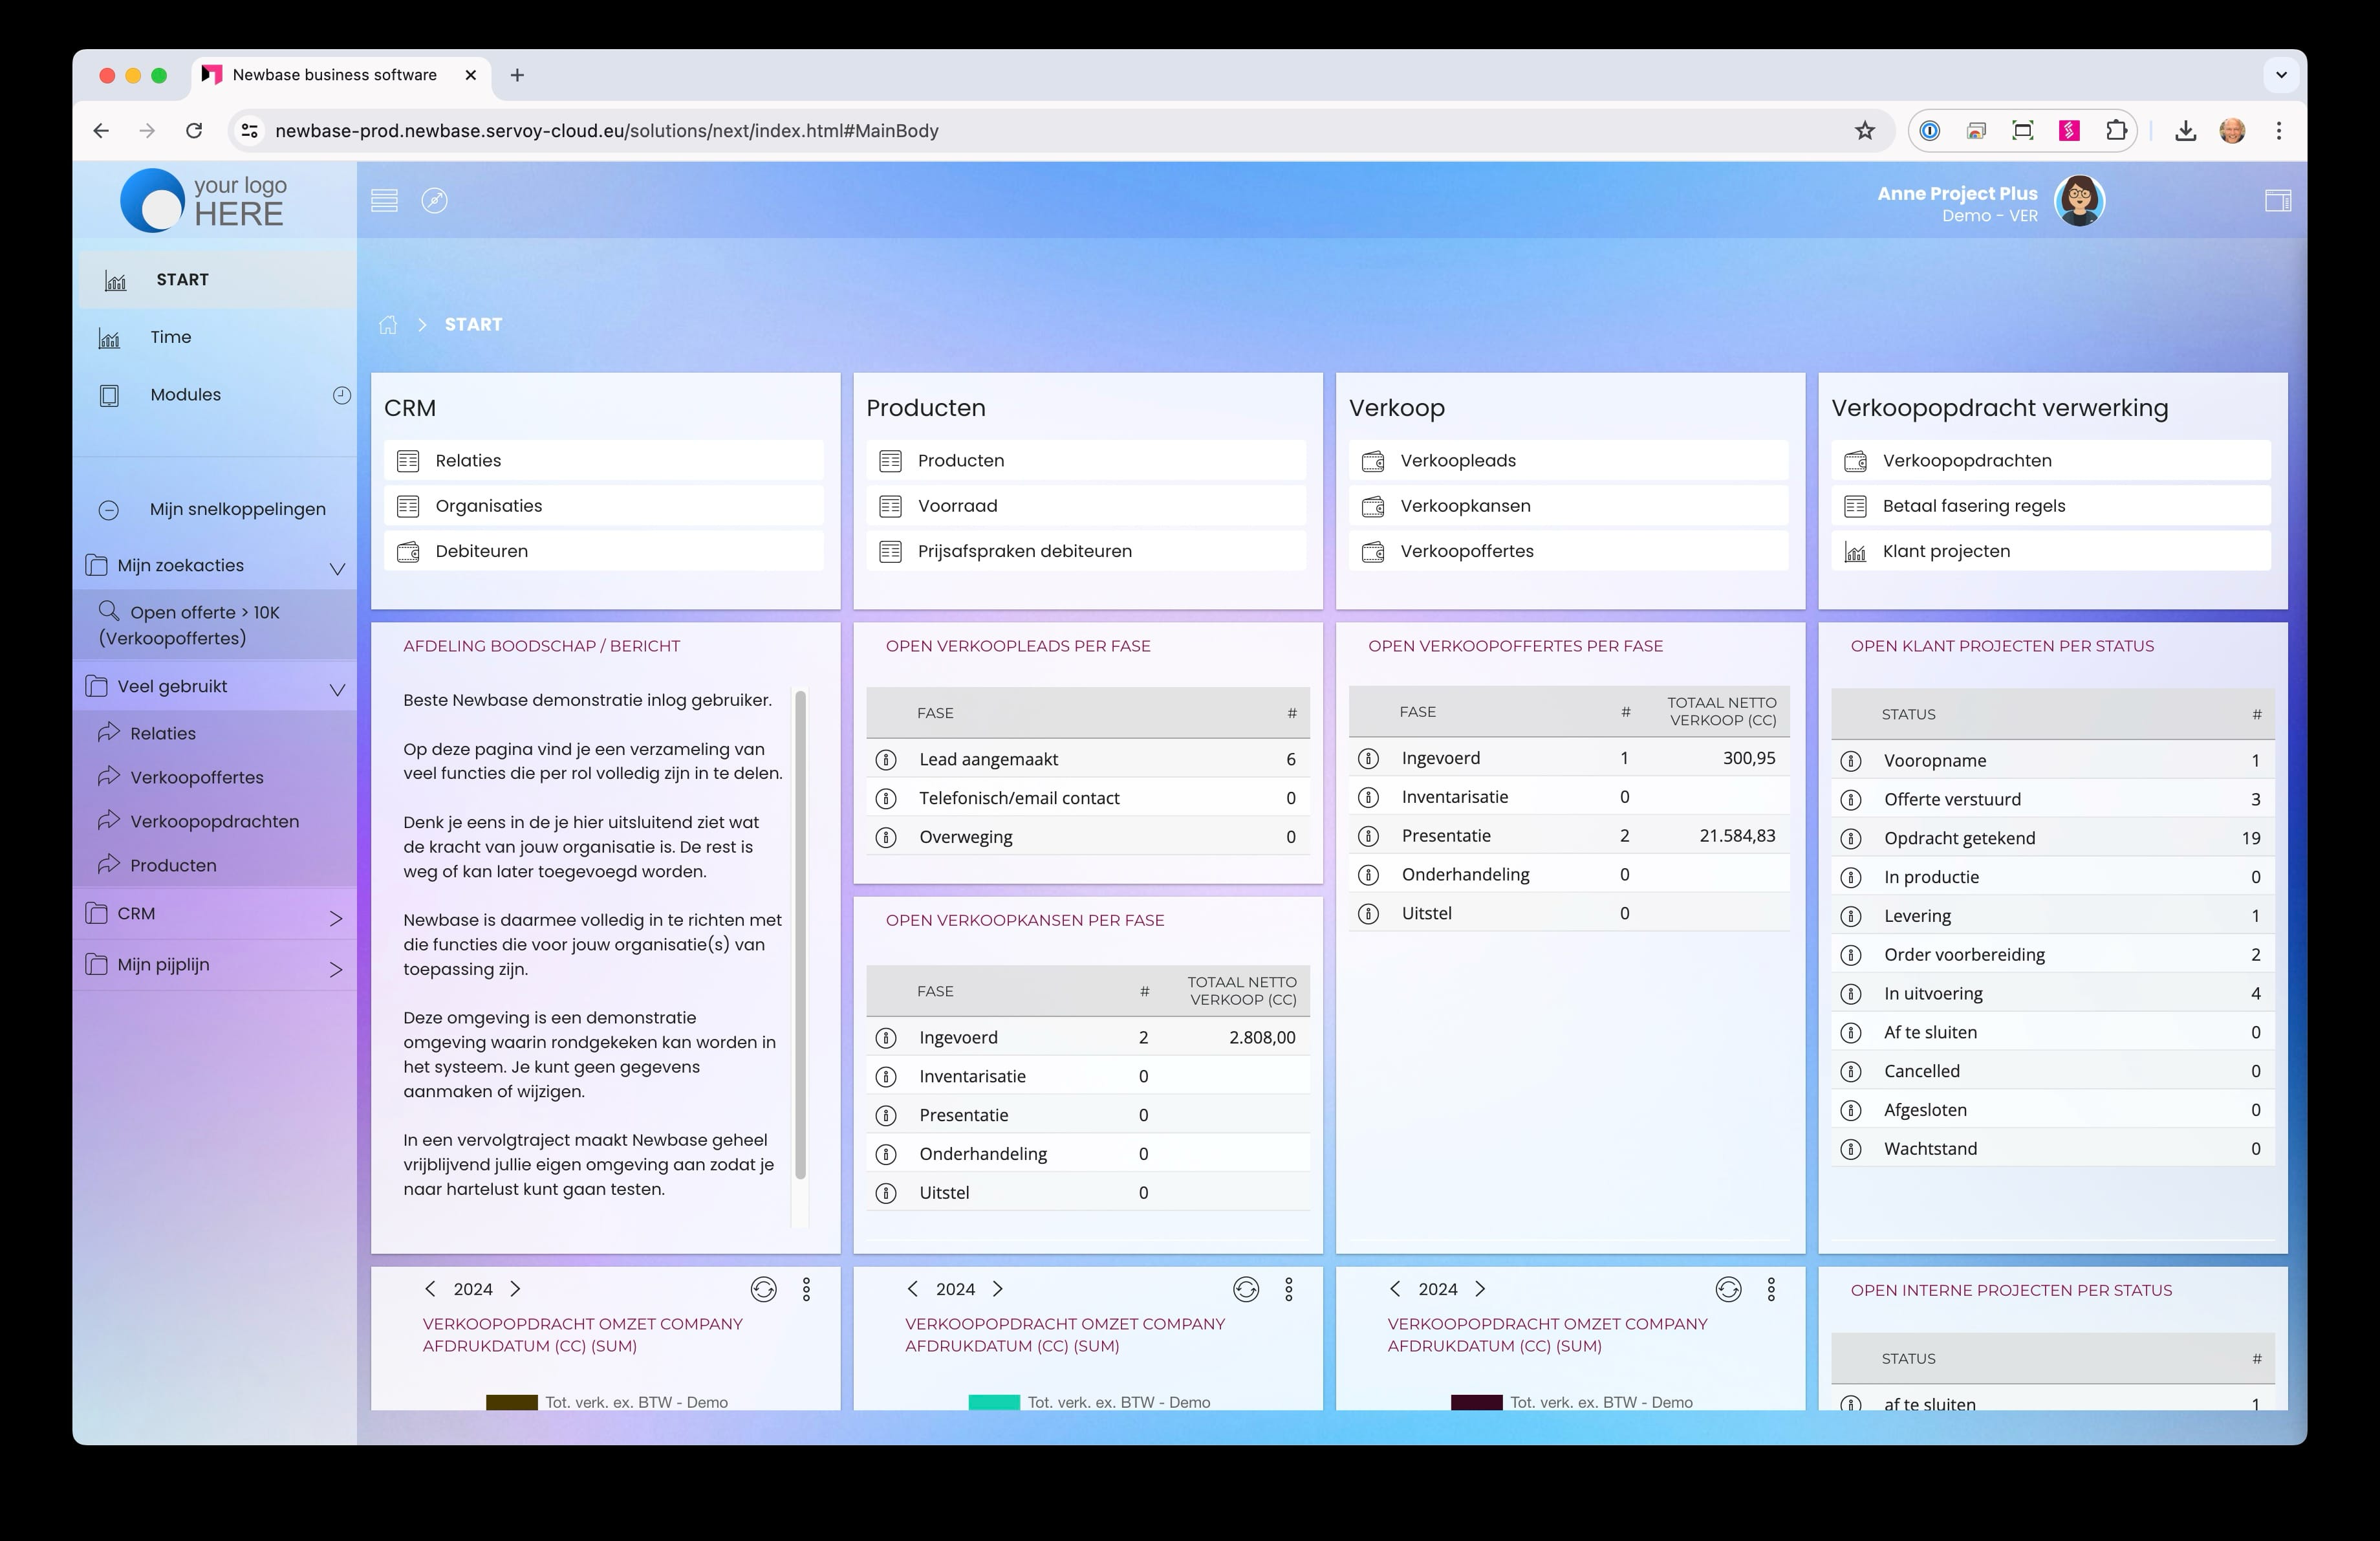Click the hamburger menu icon in header
Image resolution: width=2380 pixels, height=1541 pixels.
[384, 201]
